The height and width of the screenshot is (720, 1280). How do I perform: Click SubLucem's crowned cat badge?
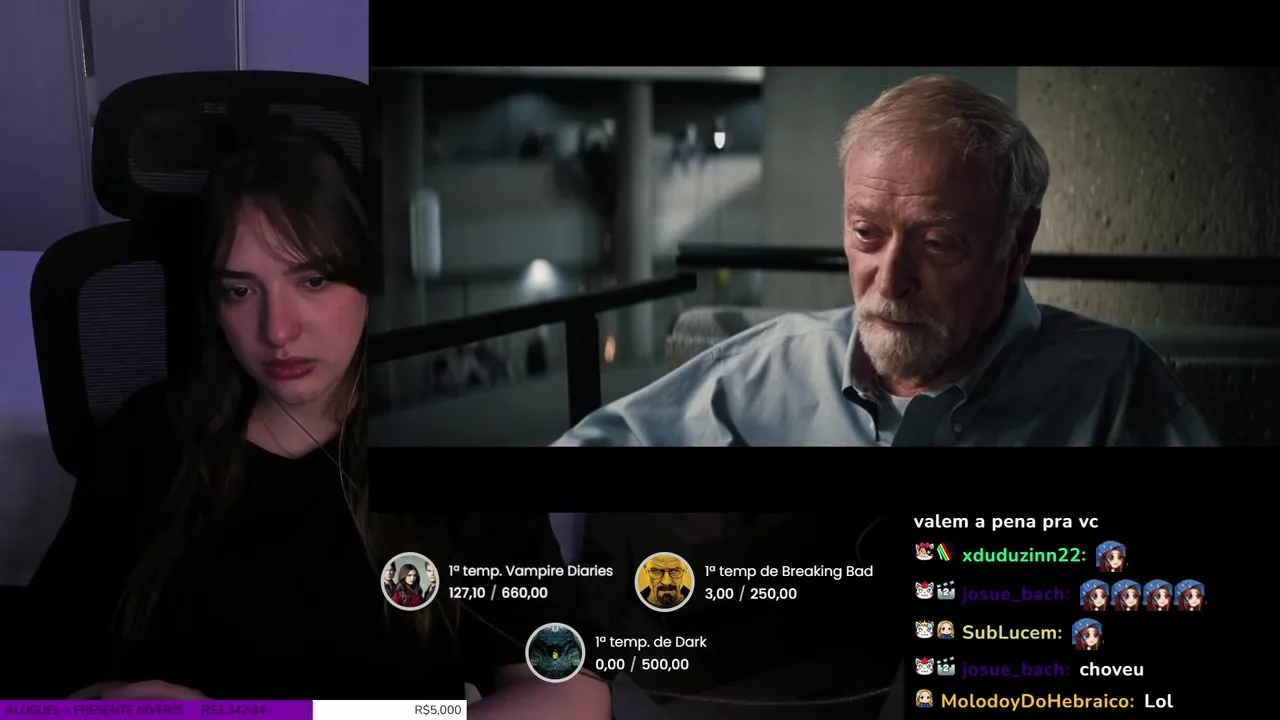(924, 630)
